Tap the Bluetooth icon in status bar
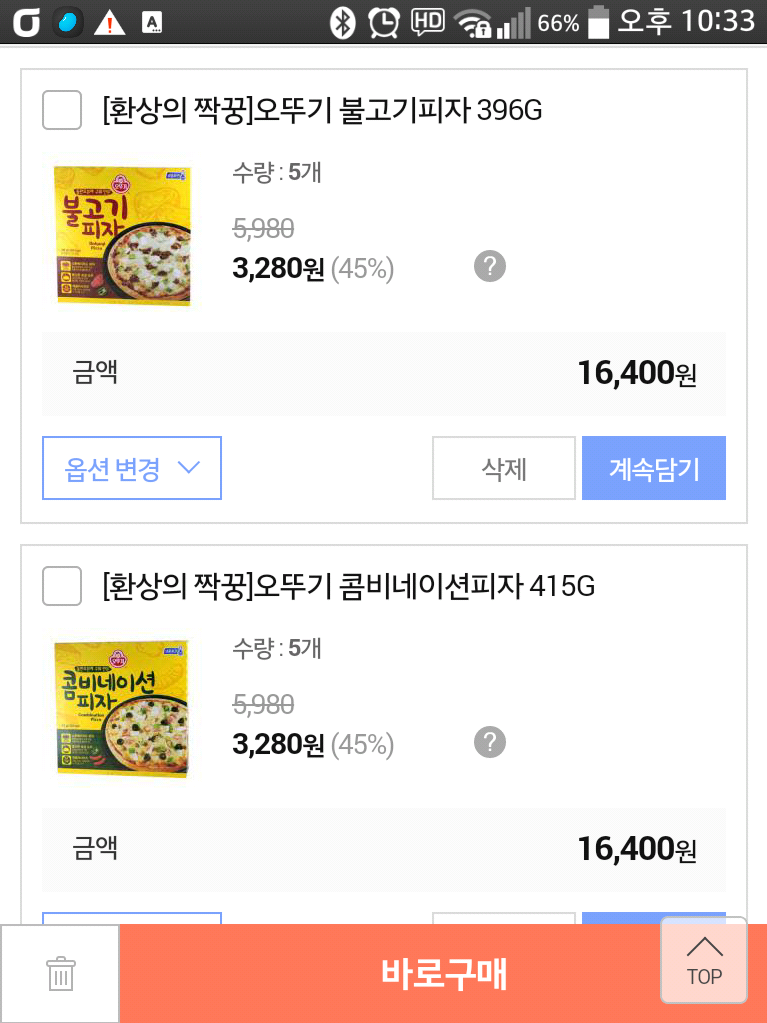 click(x=343, y=21)
